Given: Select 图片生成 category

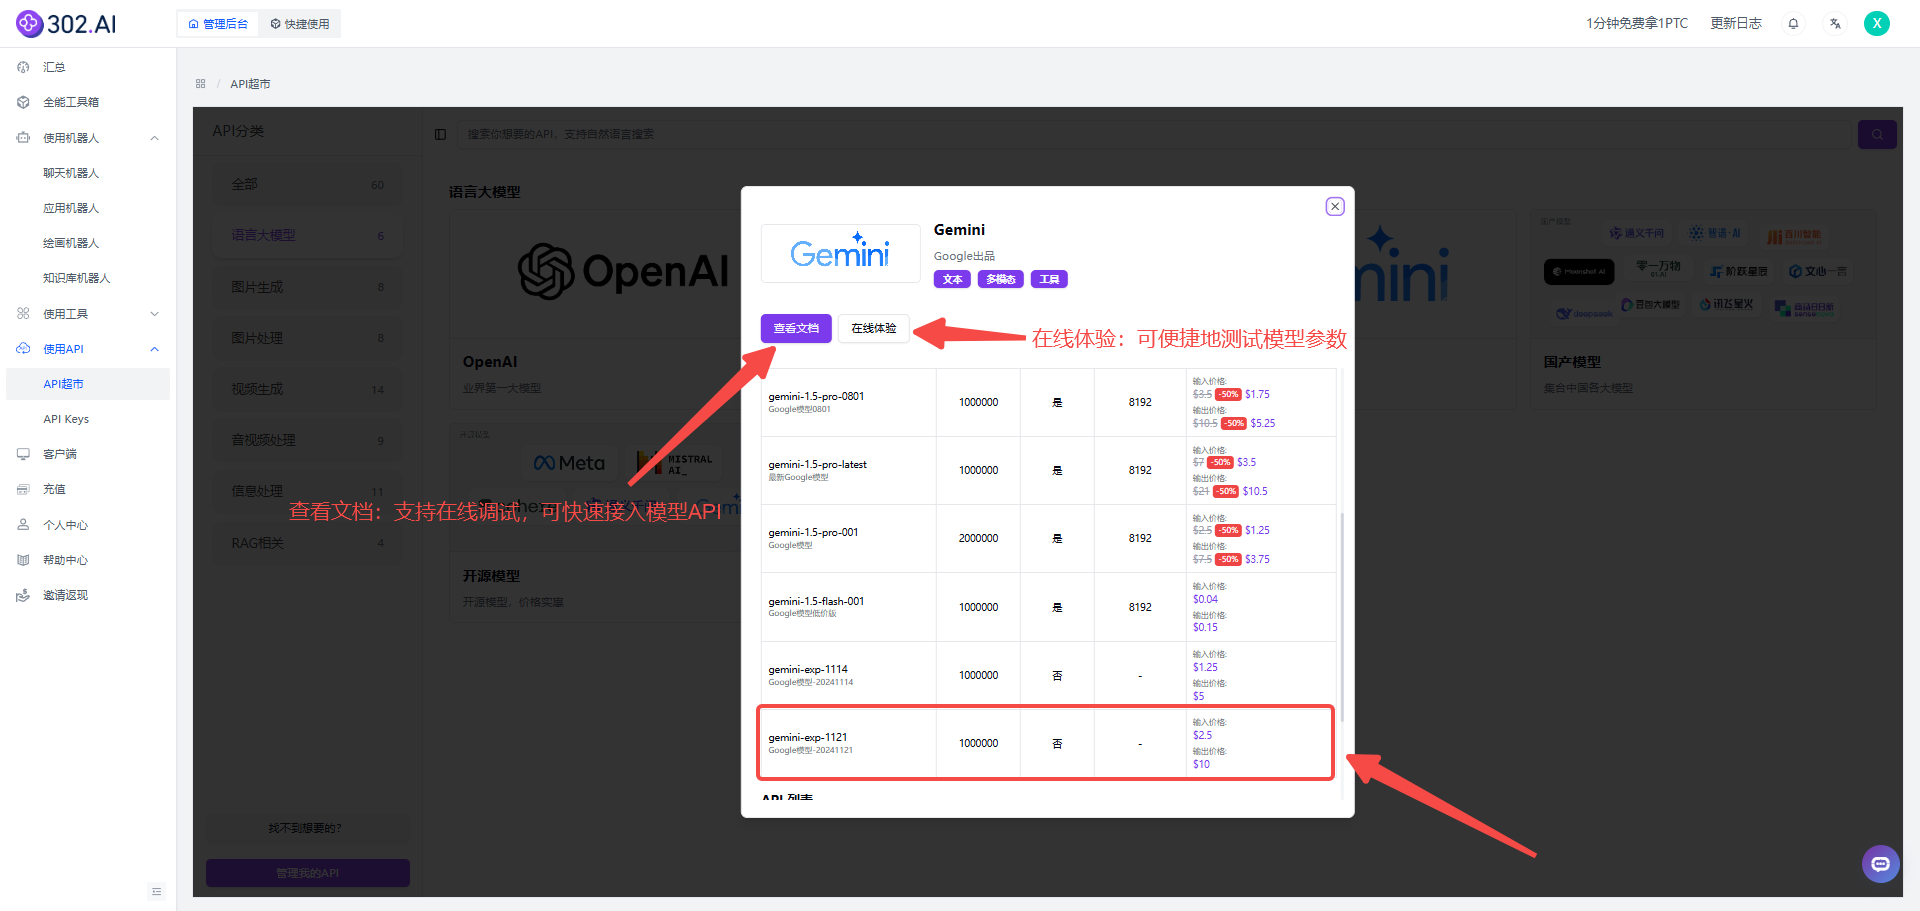Looking at the screenshot, I should pos(307,287).
